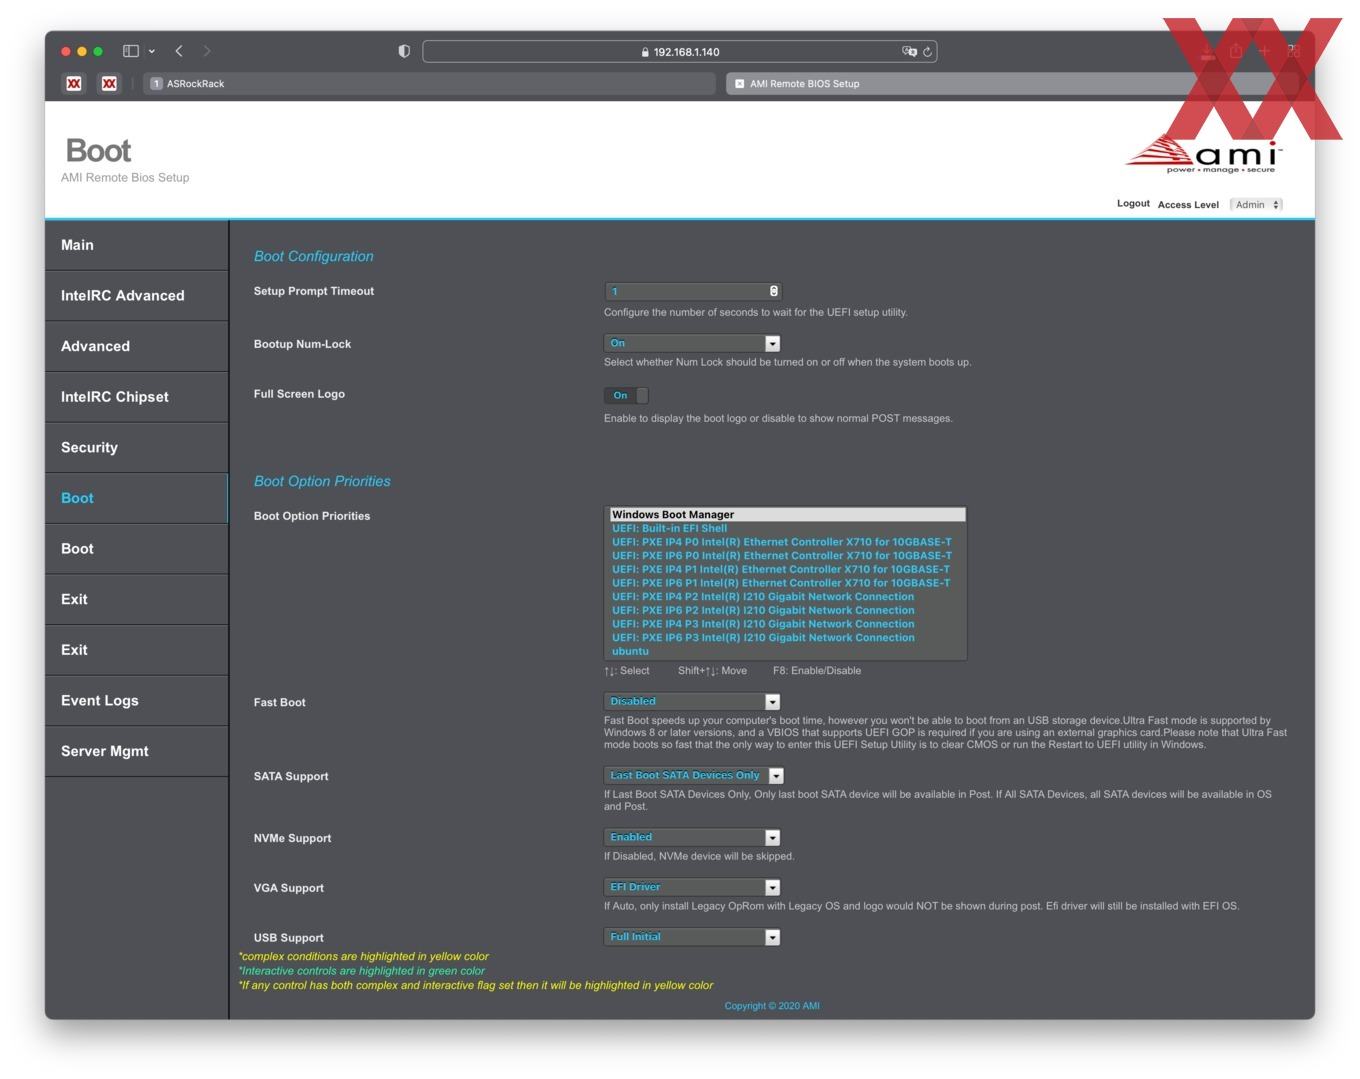Open the second pinned XX tab
This screenshot has width=1360, height=1079.
pos(109,84)
